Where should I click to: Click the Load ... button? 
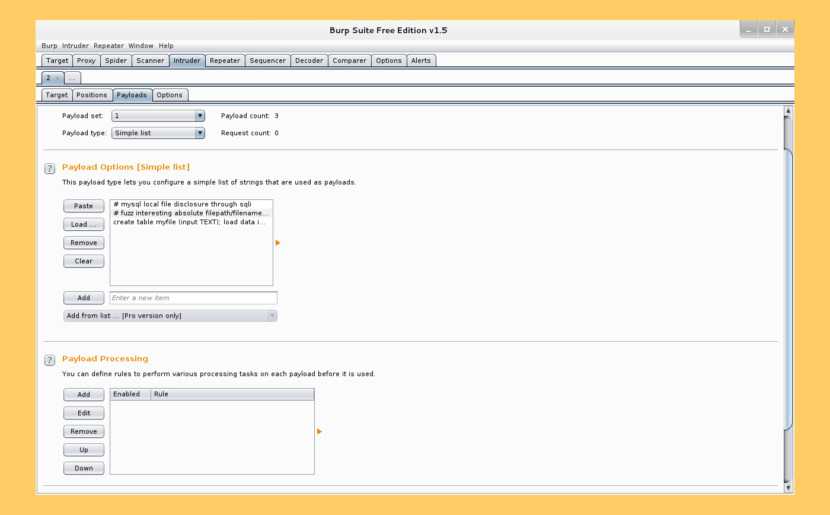click(84, 224)
